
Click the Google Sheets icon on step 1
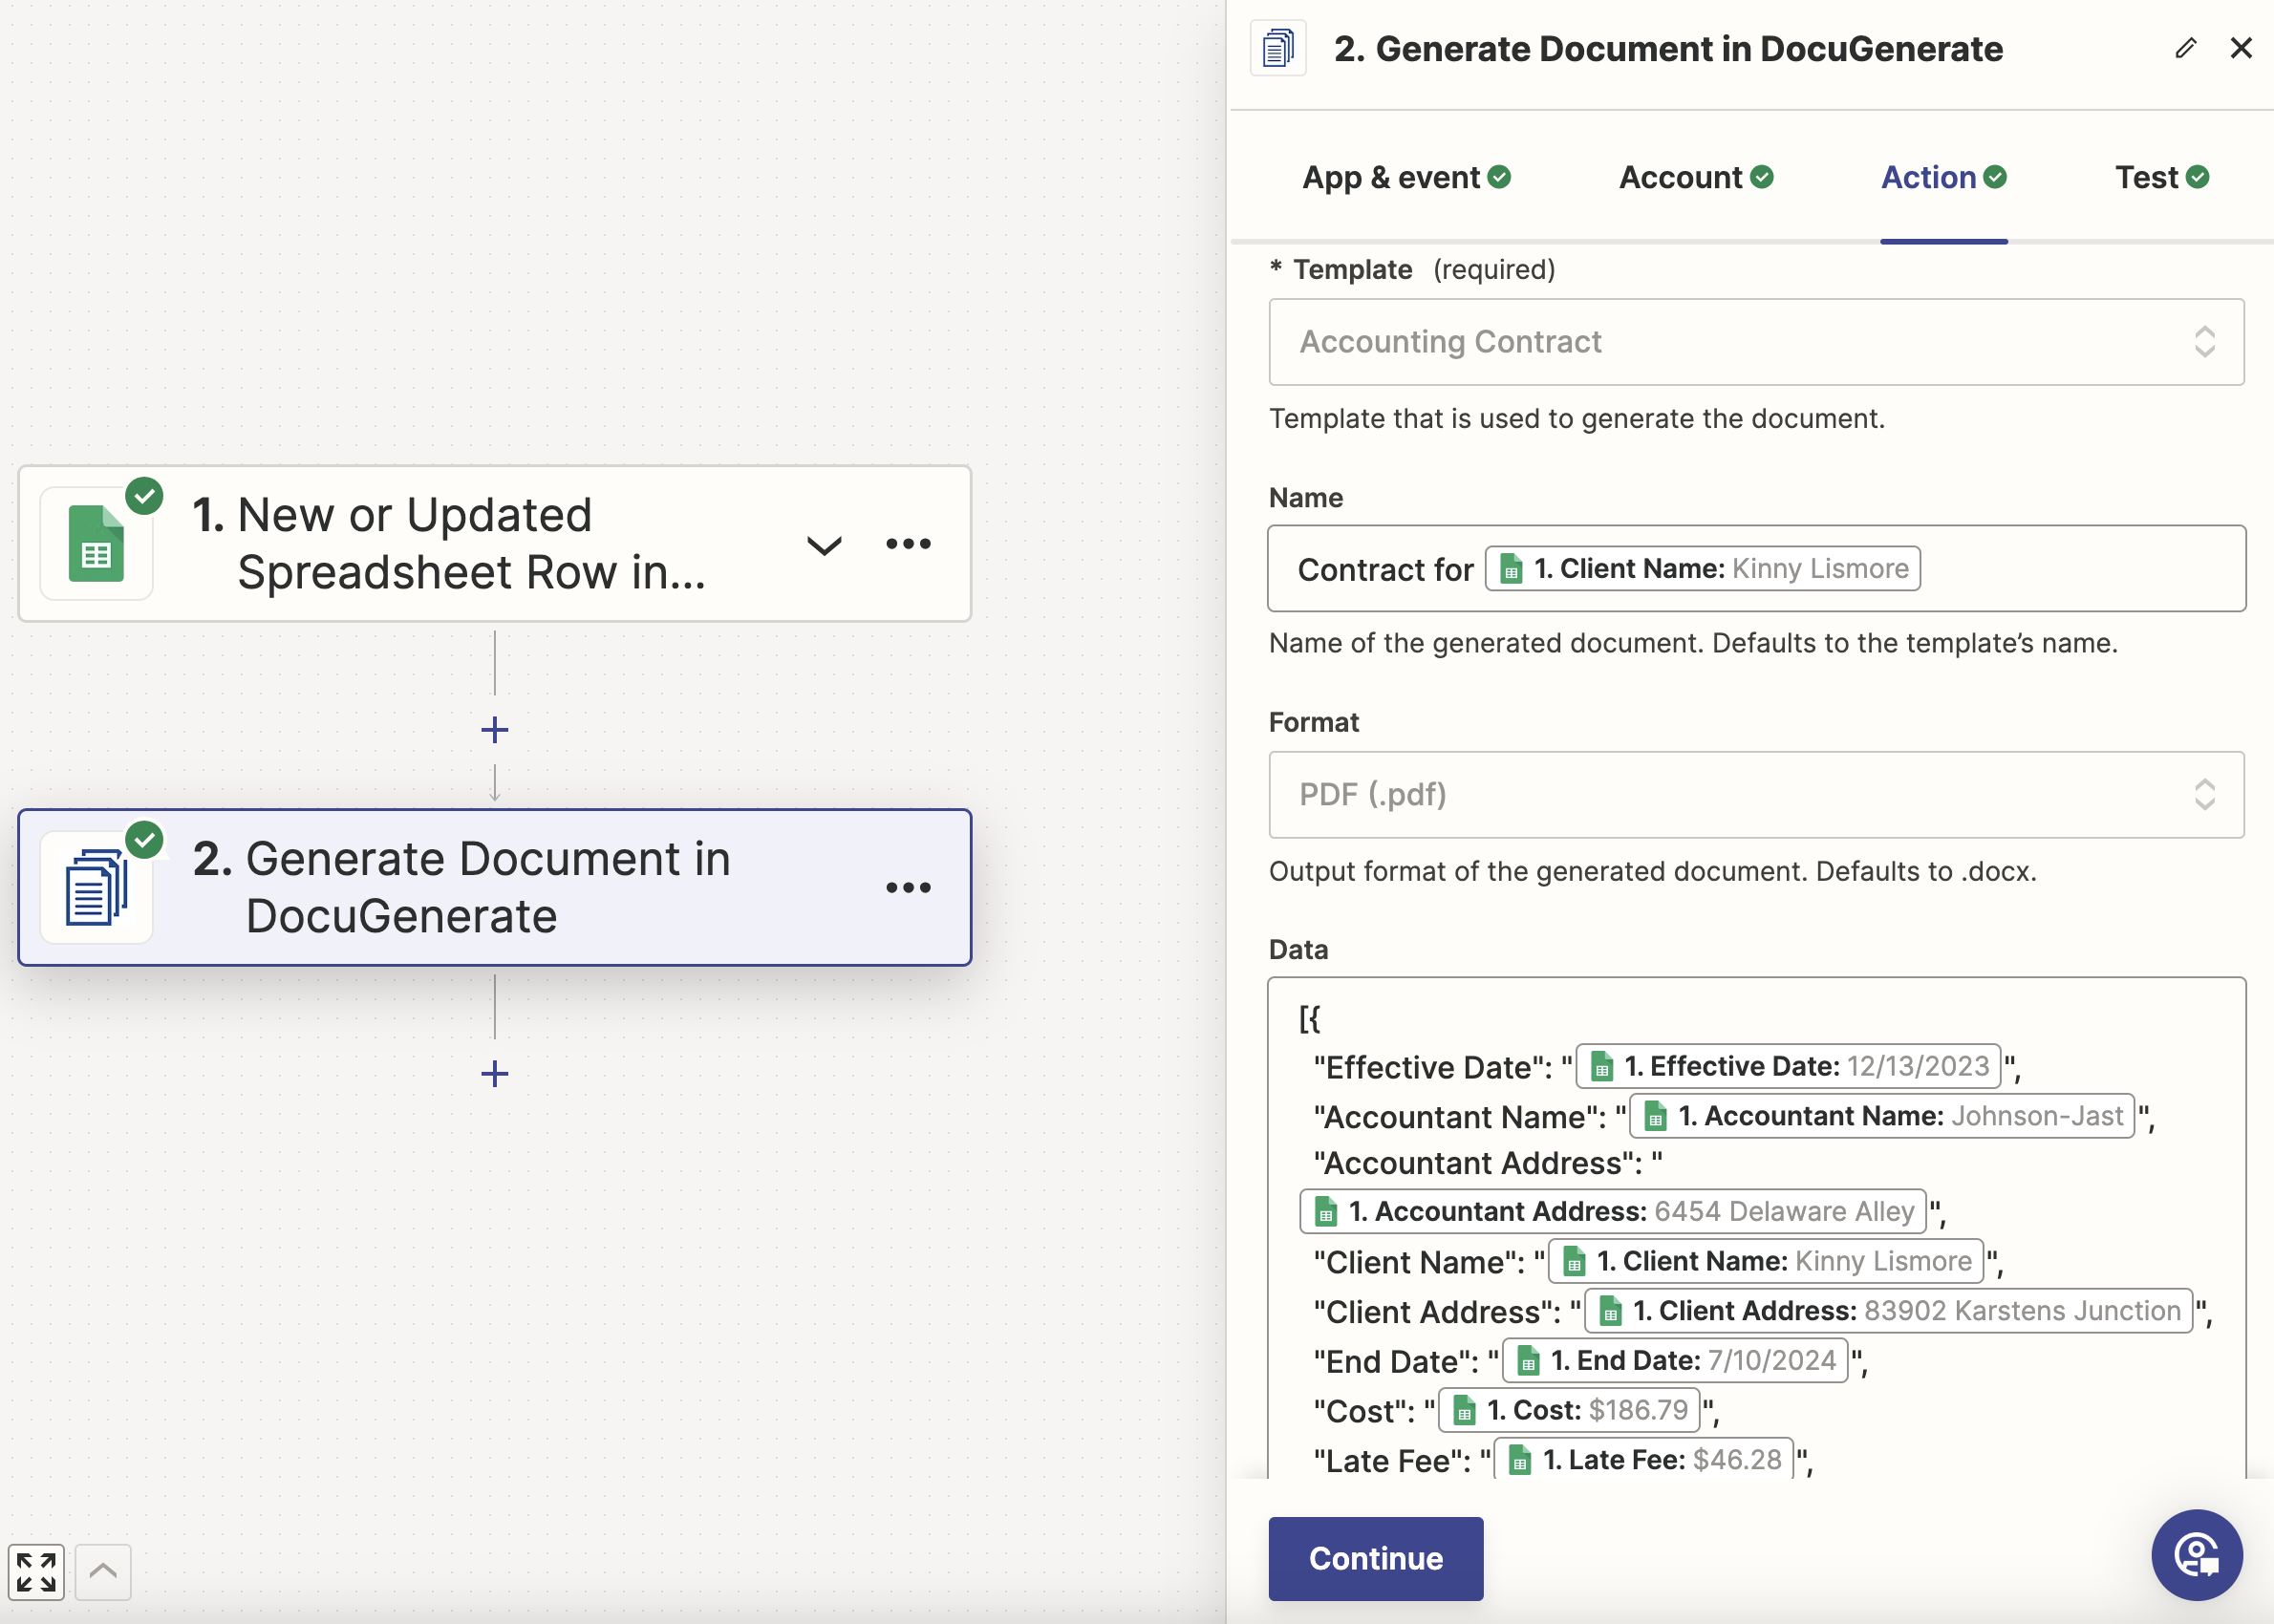(x=96, y=544)
